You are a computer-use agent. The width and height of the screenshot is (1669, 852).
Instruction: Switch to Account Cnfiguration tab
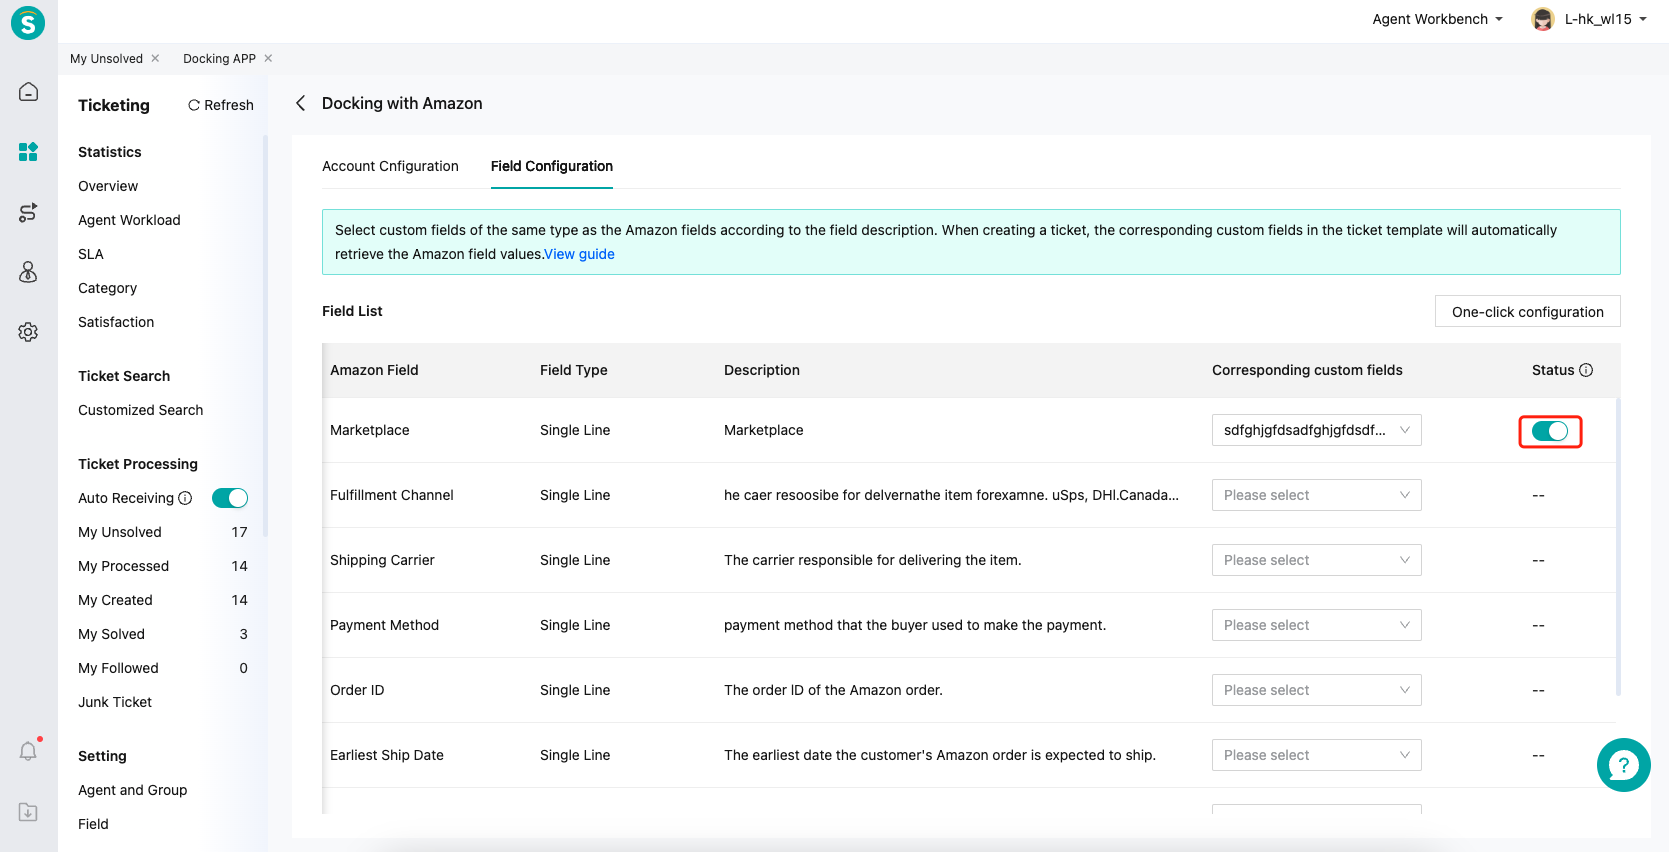390,166
